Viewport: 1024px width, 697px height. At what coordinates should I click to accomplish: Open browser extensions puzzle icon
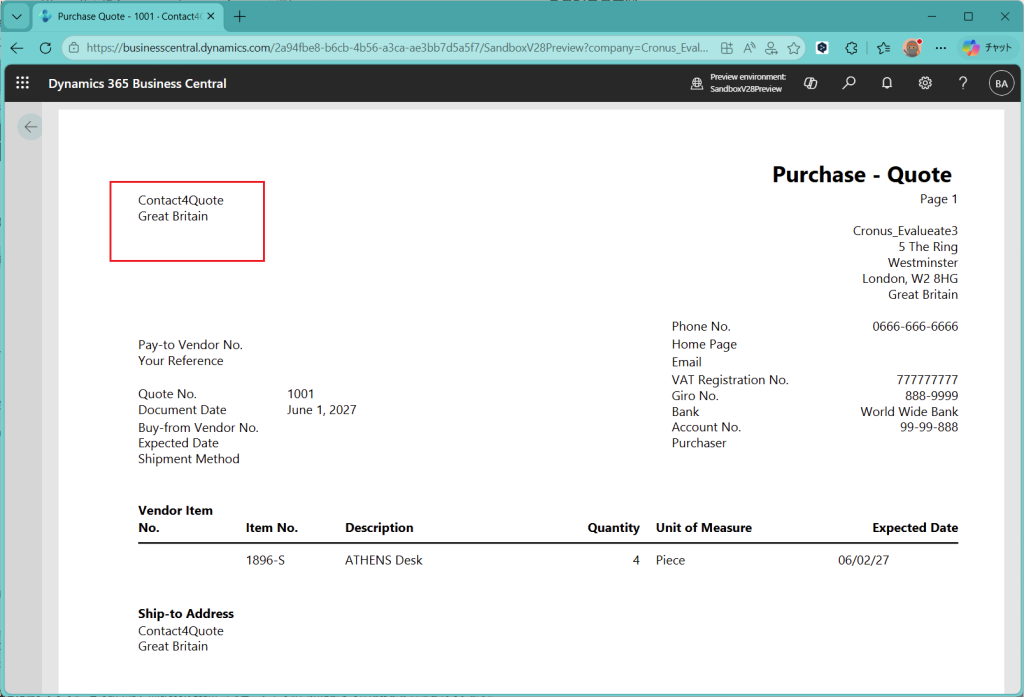click(852, 48)
